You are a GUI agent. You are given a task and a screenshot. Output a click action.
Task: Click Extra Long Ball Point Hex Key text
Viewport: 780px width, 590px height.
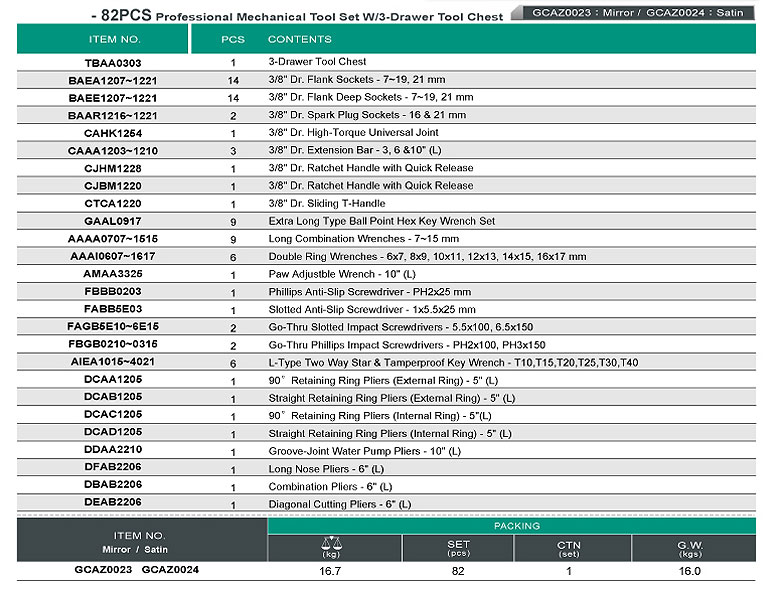pos(382,221)
